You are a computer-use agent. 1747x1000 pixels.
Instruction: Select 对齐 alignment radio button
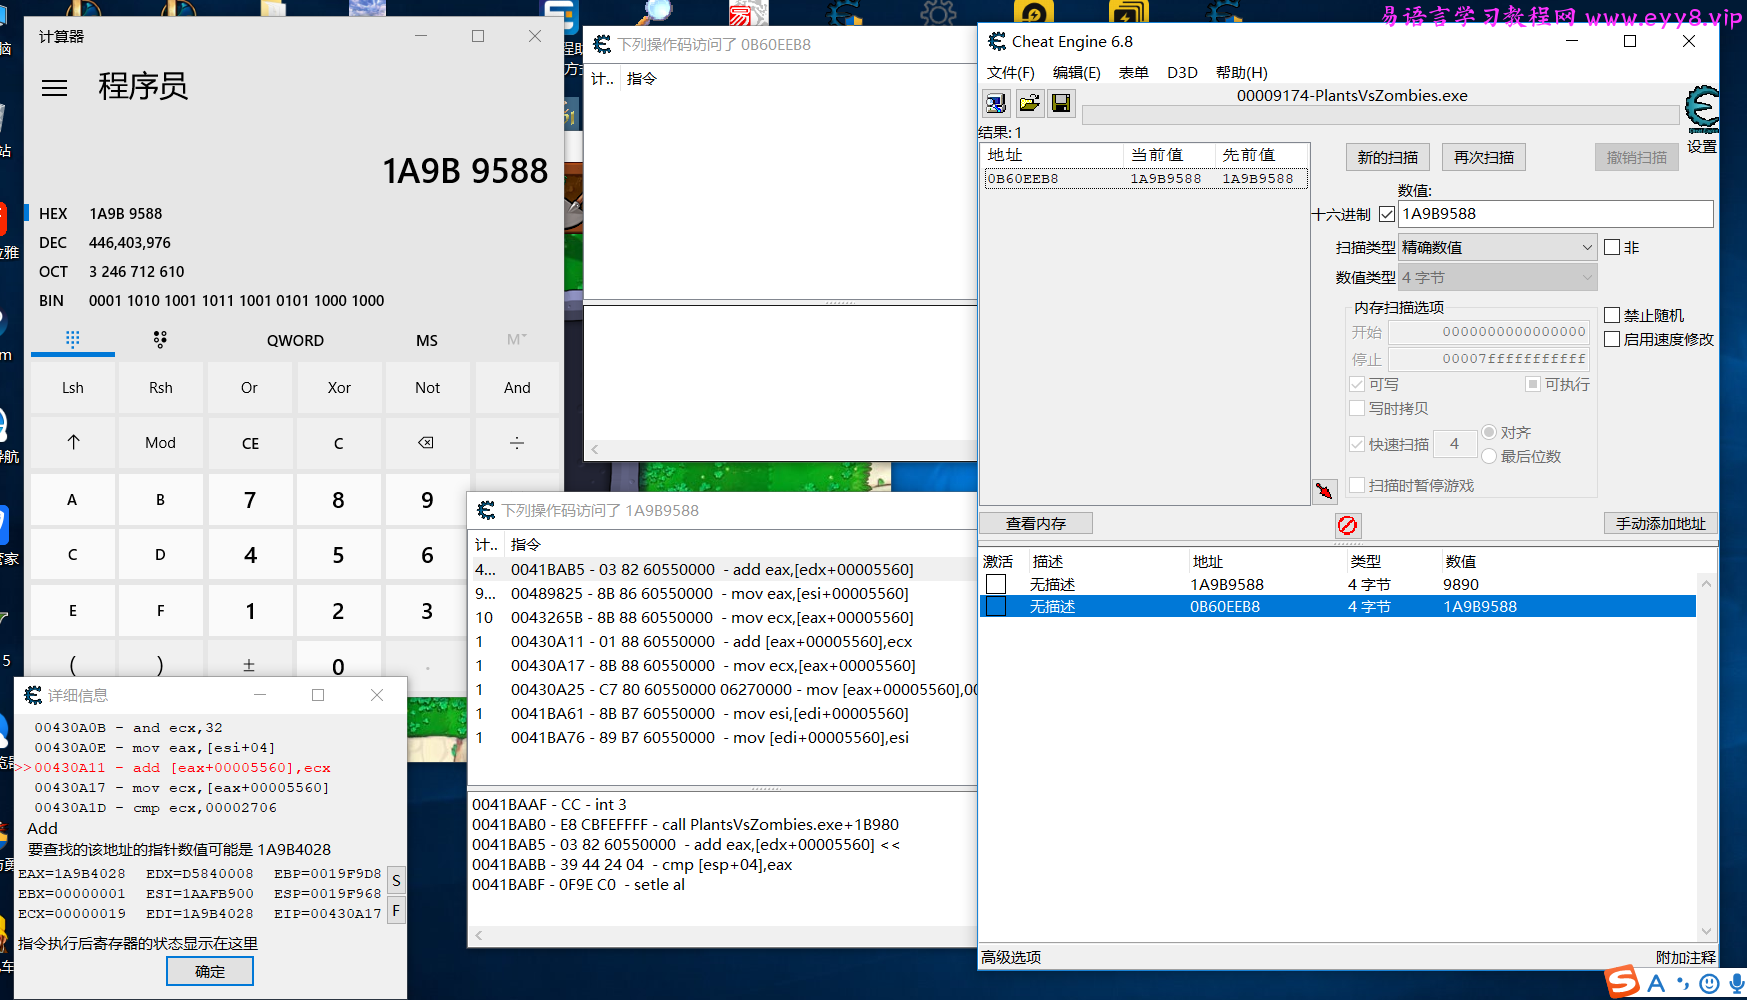tap(1489, 432)
